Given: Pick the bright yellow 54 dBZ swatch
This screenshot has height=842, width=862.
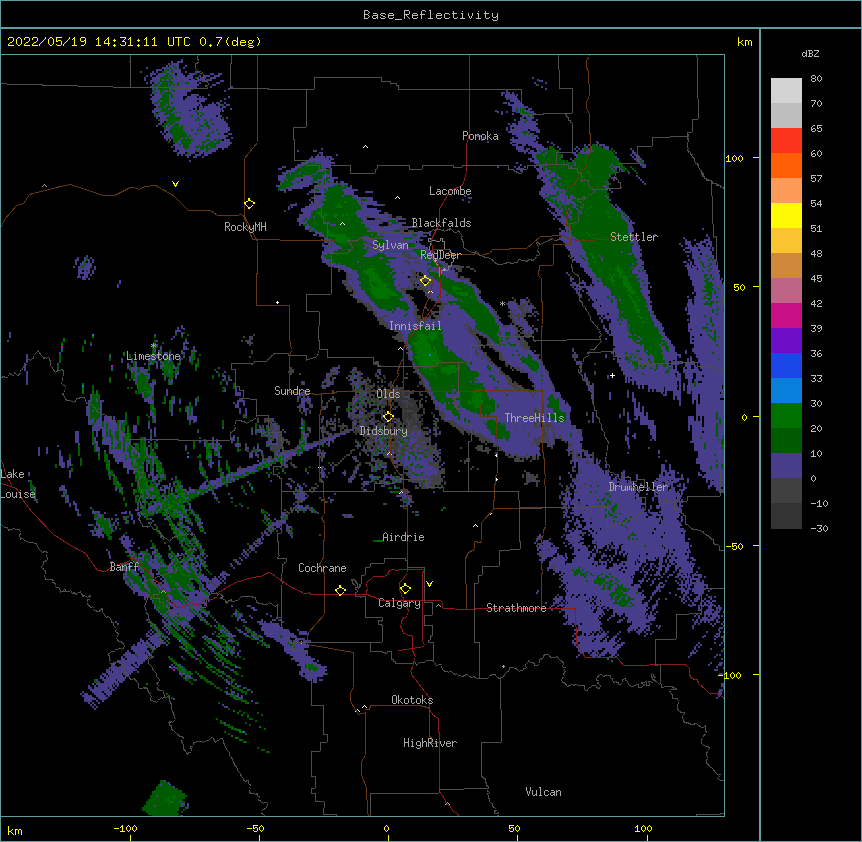Looking at the screenshot, I should point(786,215).
